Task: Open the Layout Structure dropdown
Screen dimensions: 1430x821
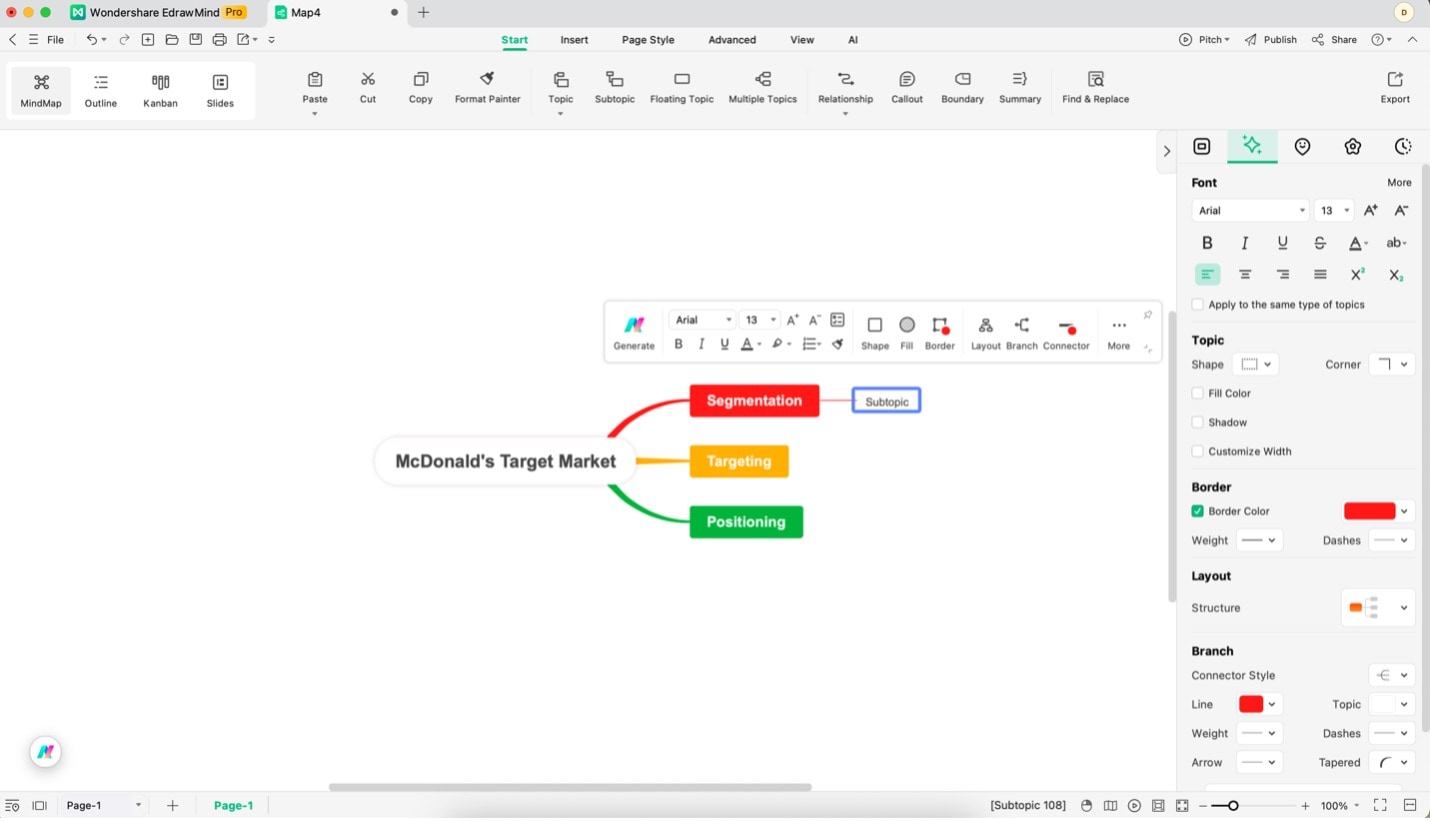Action: tap(1378, 608)
